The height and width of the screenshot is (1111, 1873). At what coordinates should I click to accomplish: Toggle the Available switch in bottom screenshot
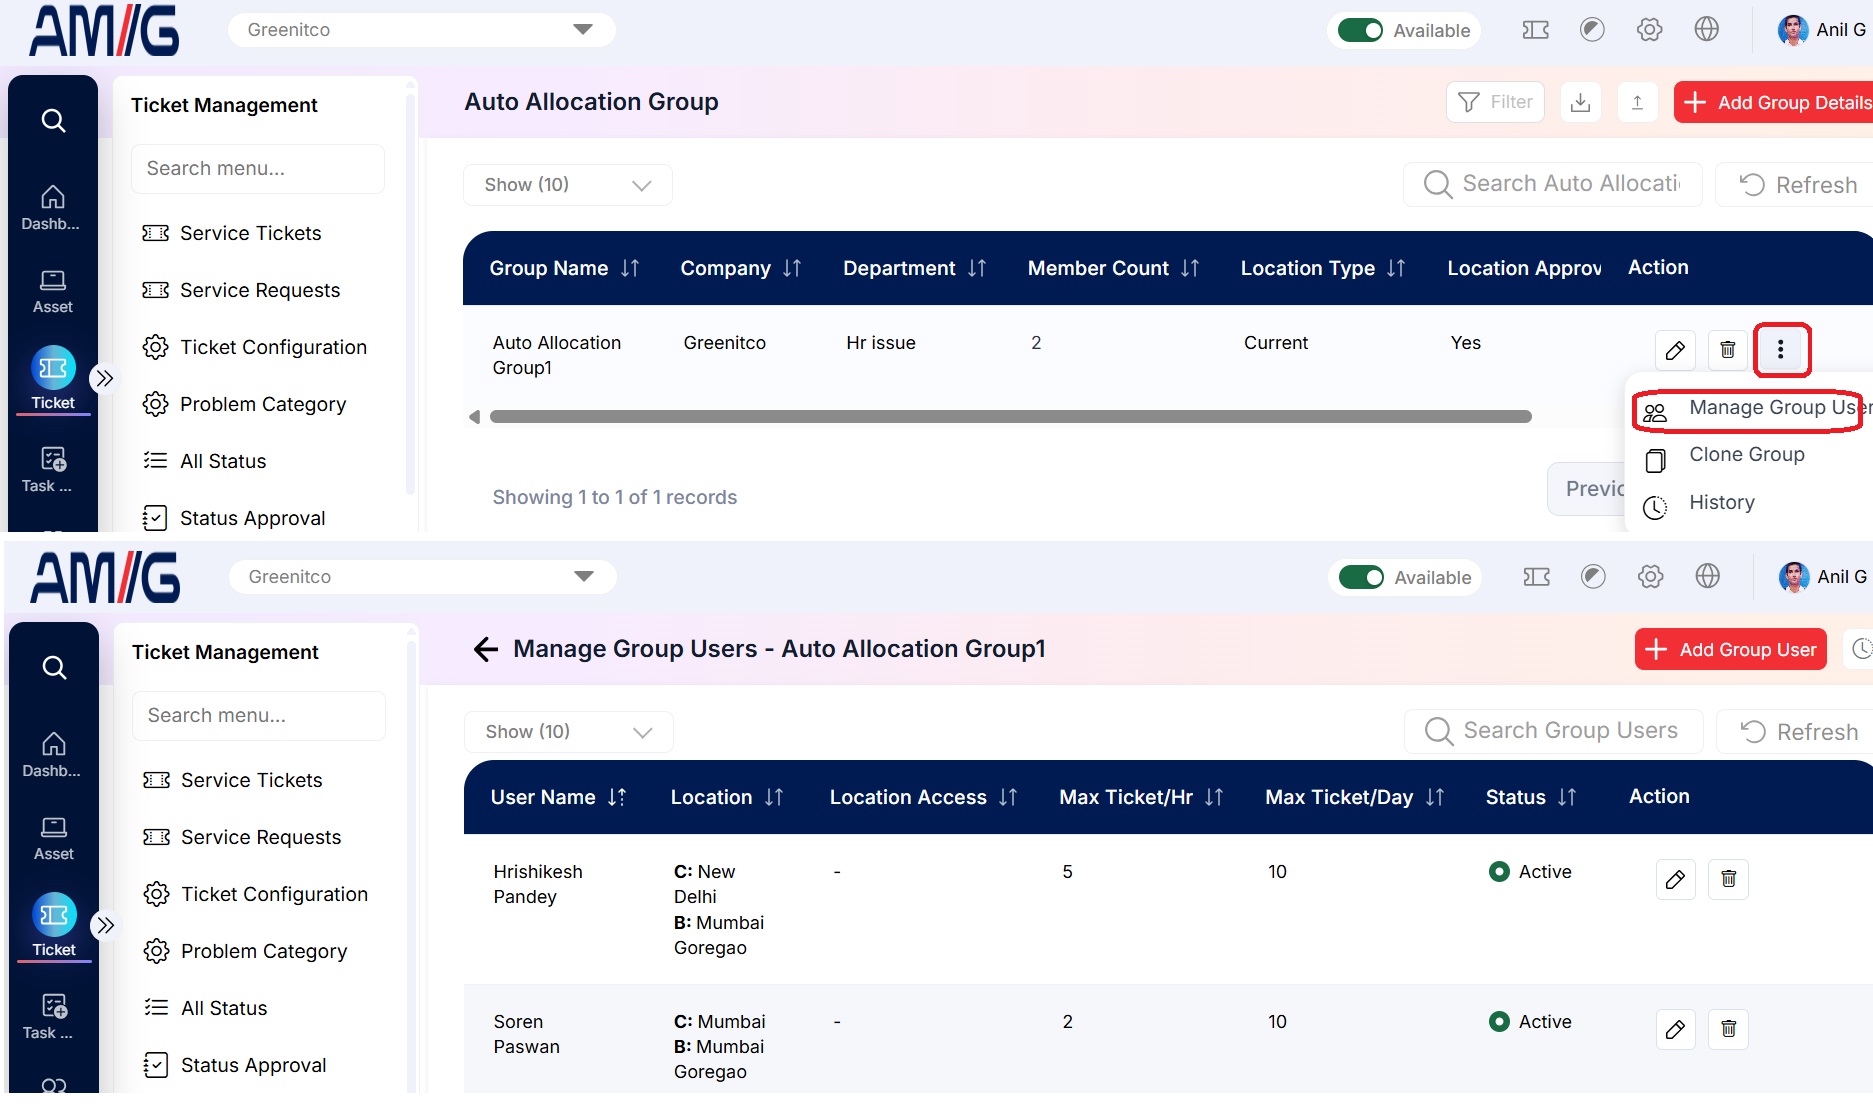[x=1361, y=577]
